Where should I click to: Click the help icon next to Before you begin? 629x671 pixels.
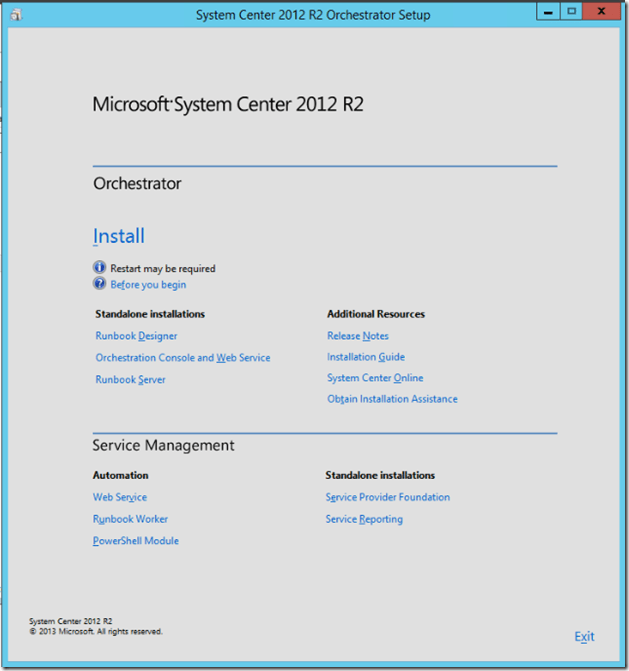point(99,284)
